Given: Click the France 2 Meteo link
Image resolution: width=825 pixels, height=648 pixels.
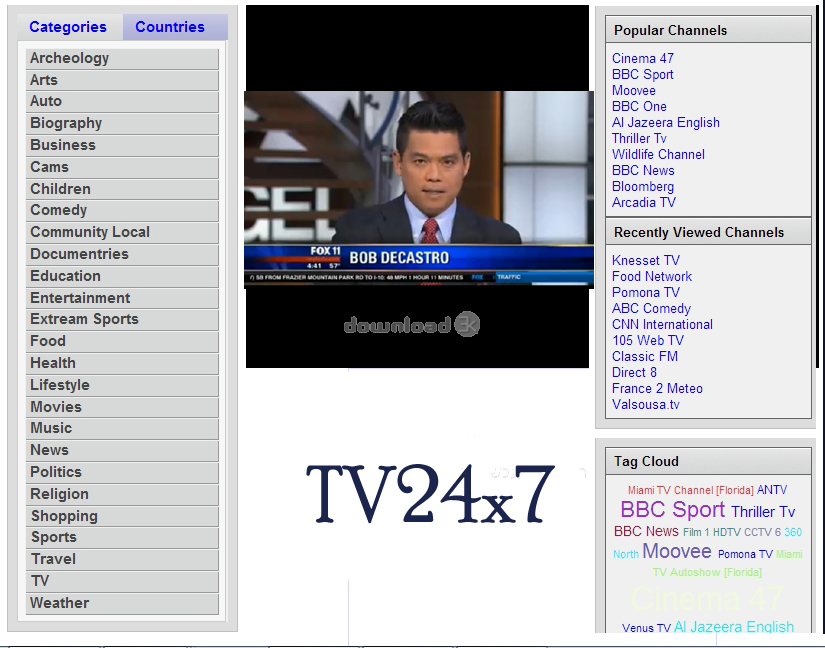Looking at the screenshot, I should click(657, 389).
